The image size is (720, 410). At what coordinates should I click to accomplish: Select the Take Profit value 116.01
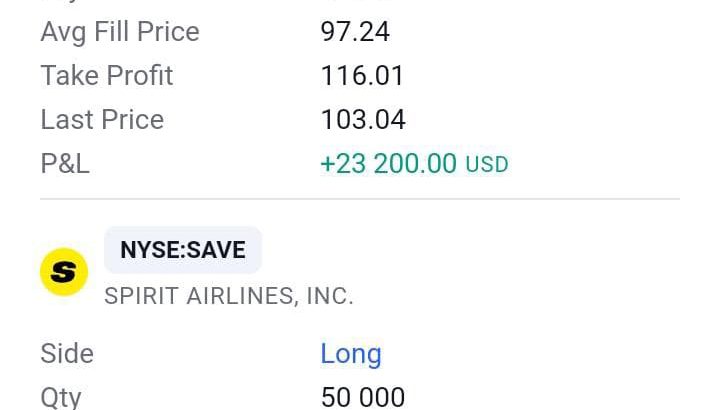pyautogui.click(x=362, y=75)
